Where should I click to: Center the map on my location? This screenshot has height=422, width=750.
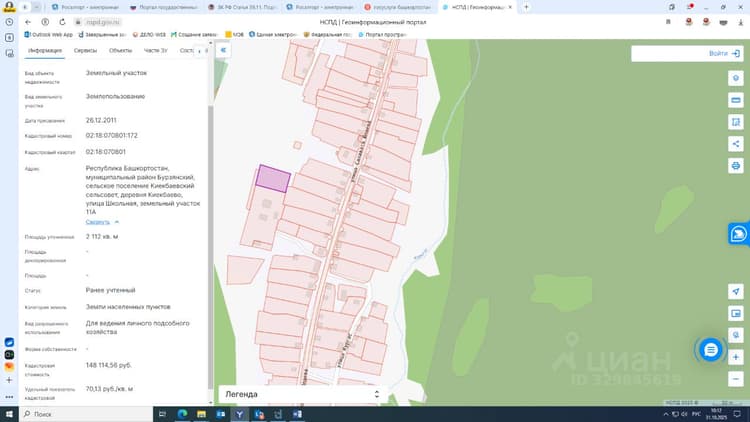pos(736,291)
